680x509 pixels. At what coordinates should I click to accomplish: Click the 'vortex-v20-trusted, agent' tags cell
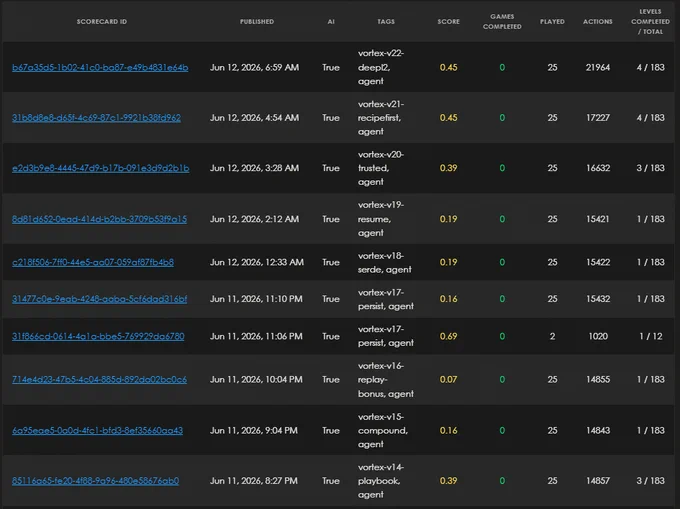point(381,168)
